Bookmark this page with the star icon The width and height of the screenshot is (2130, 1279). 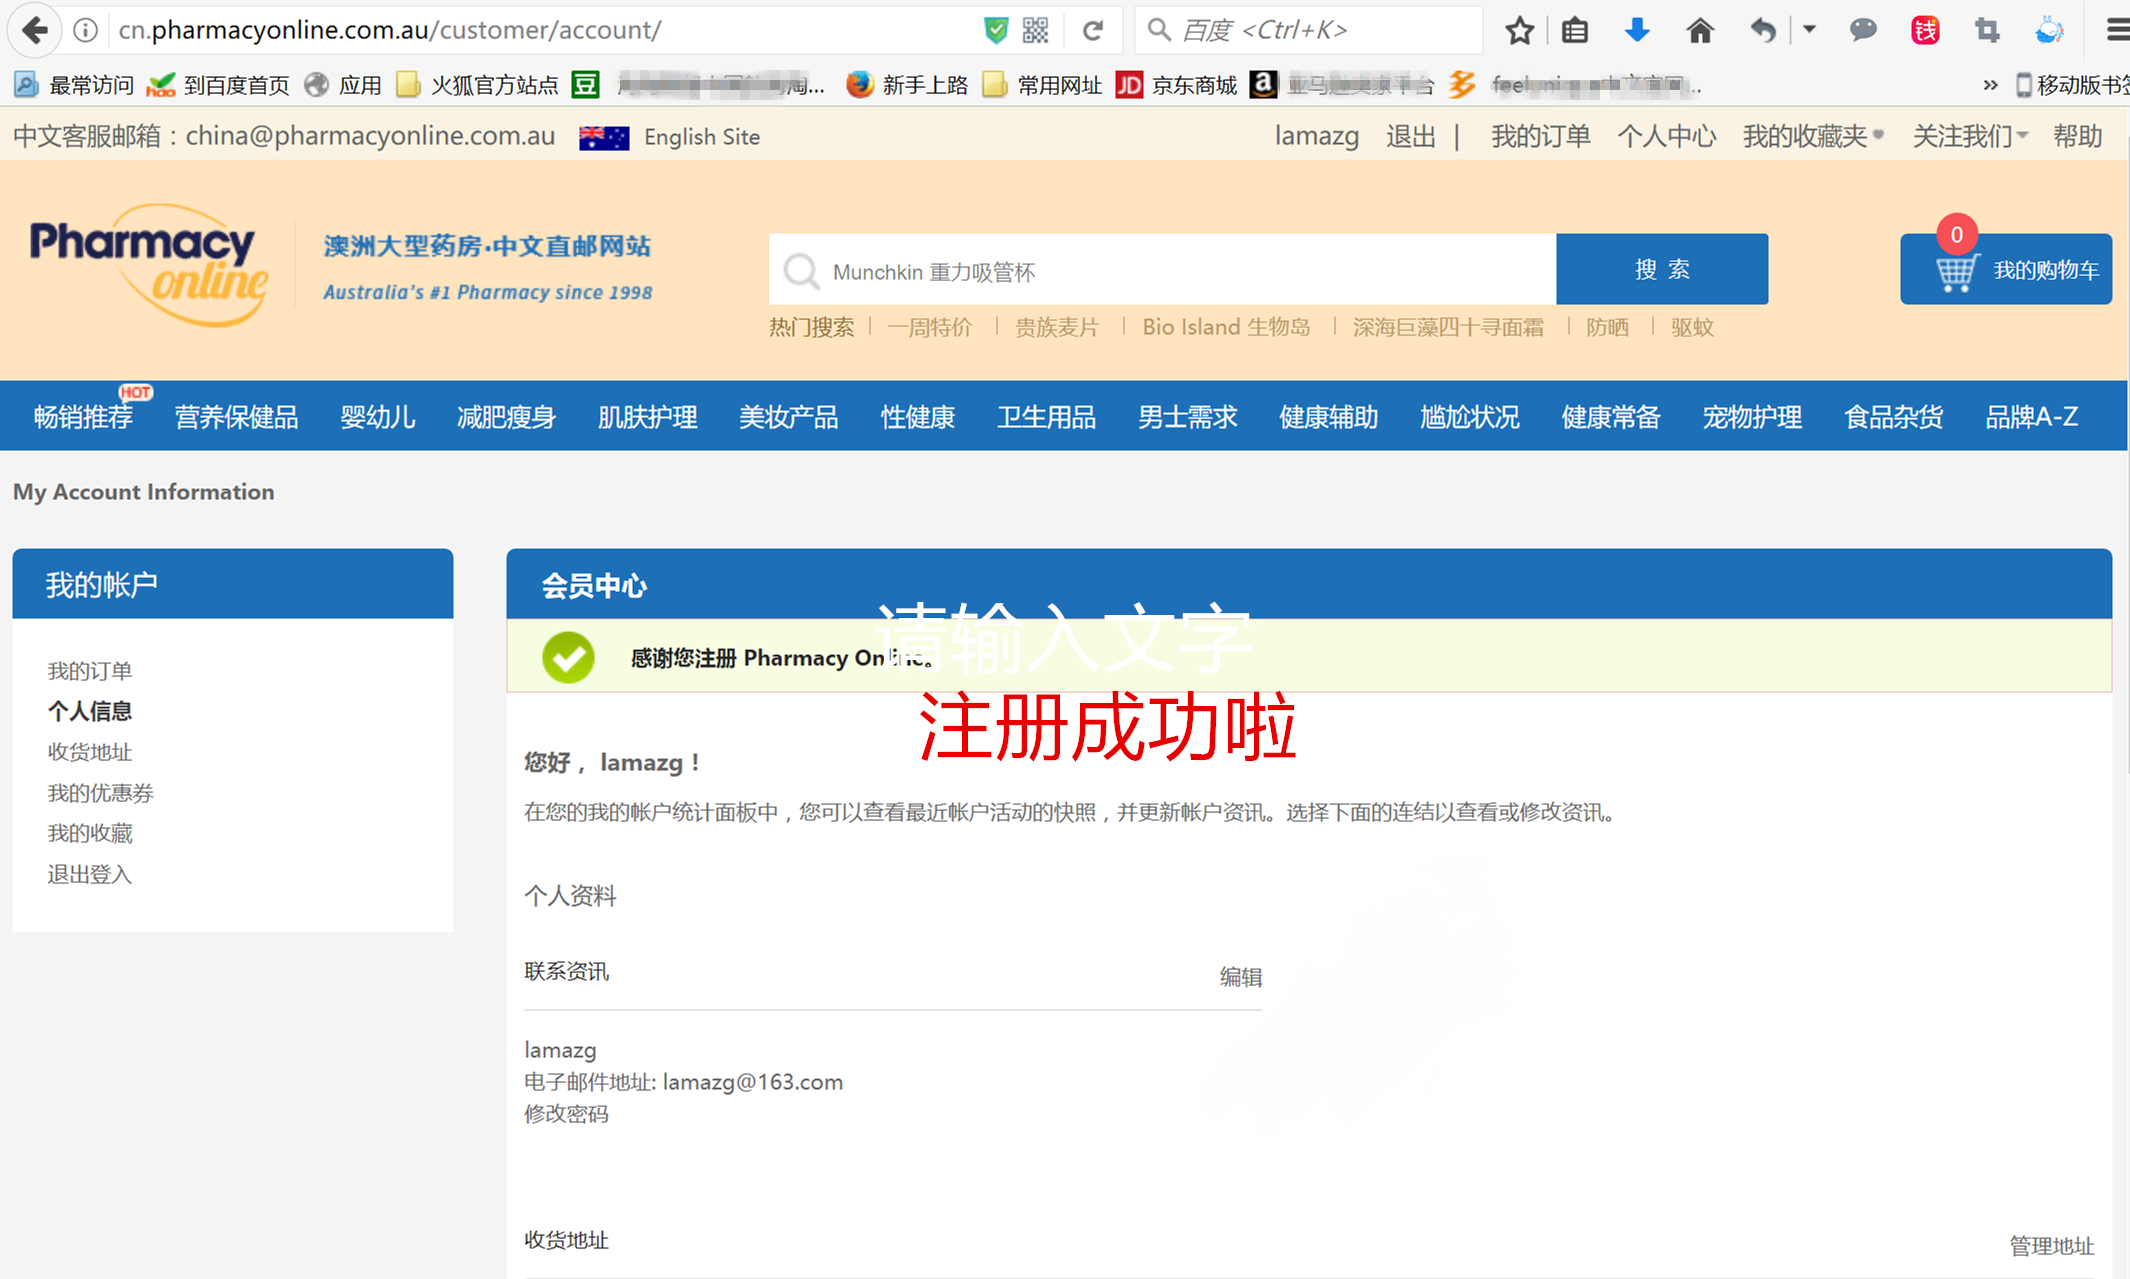[1520, 30]
